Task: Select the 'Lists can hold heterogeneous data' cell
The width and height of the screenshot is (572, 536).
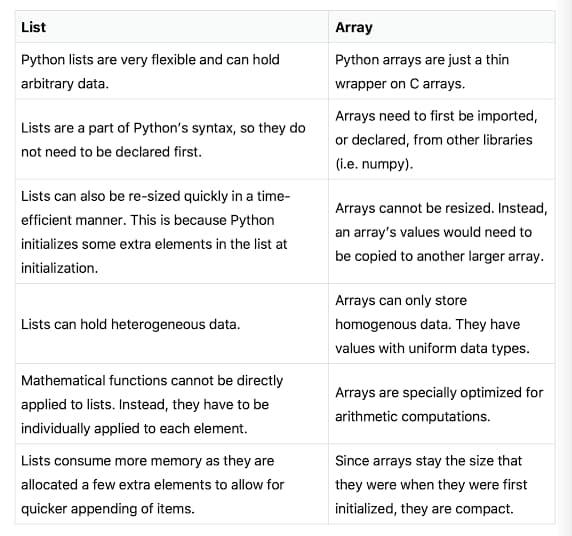Action: 172,324
